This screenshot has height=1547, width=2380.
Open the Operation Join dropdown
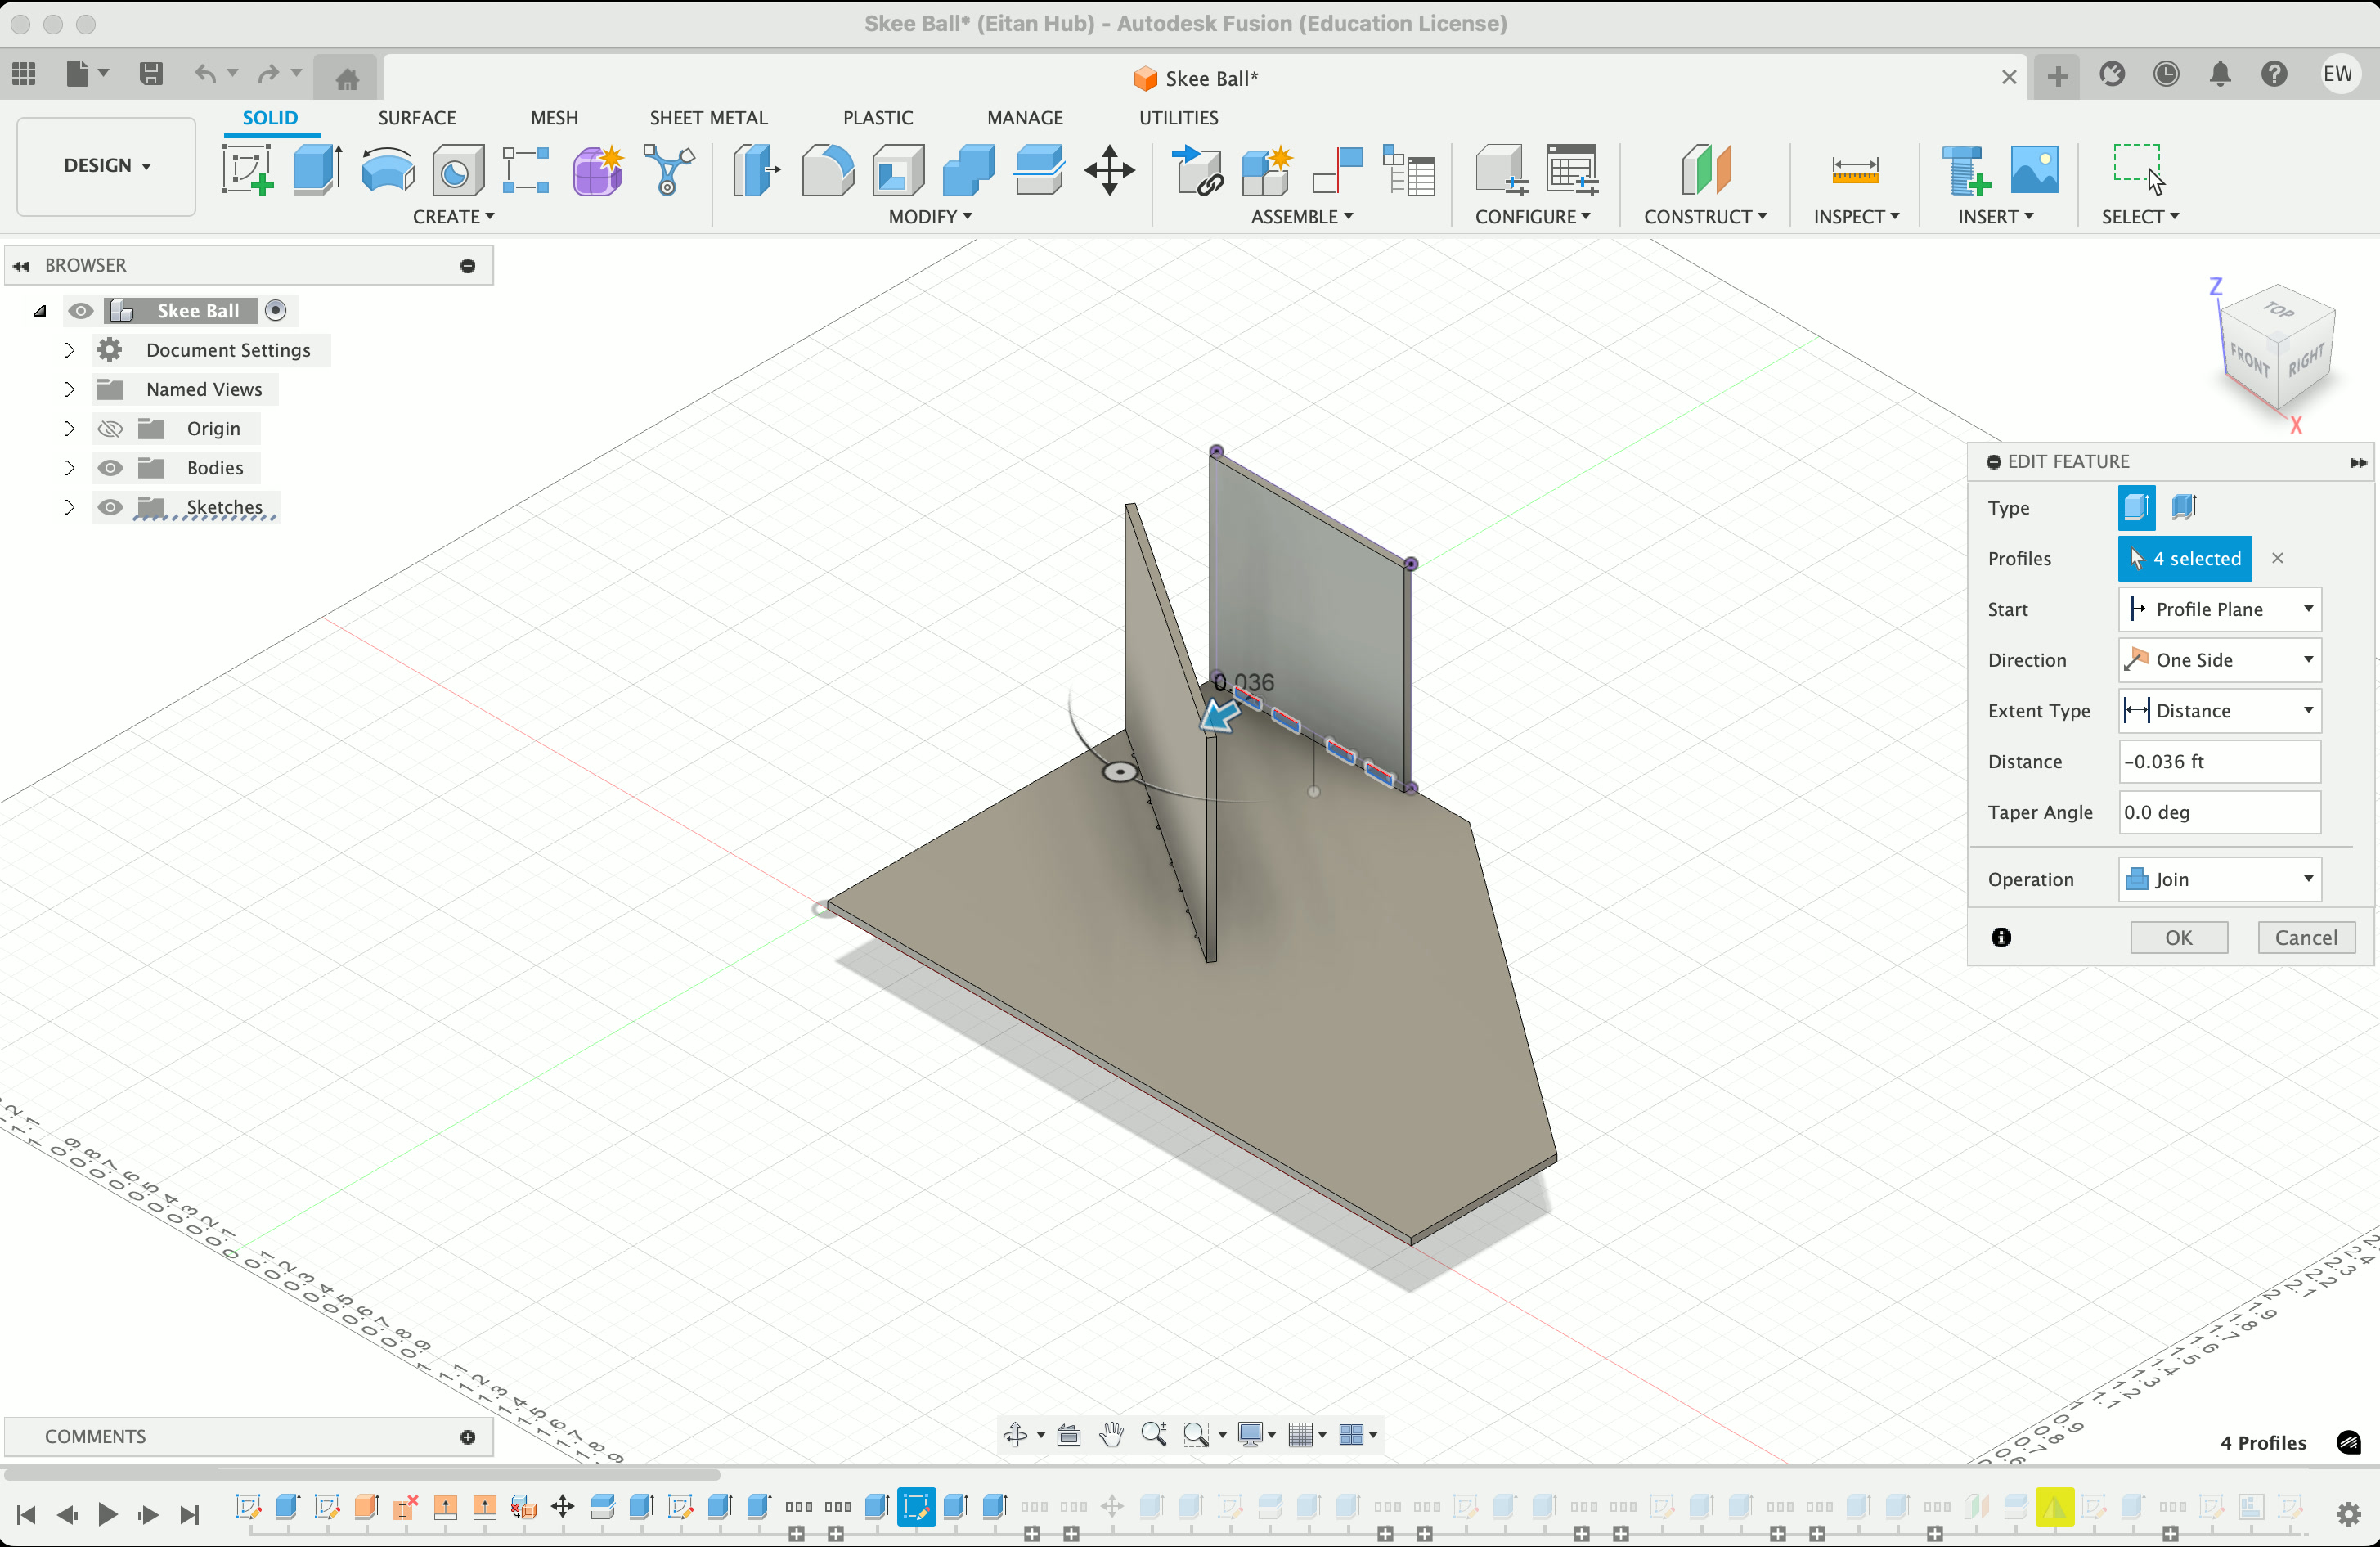point(2219,879)
